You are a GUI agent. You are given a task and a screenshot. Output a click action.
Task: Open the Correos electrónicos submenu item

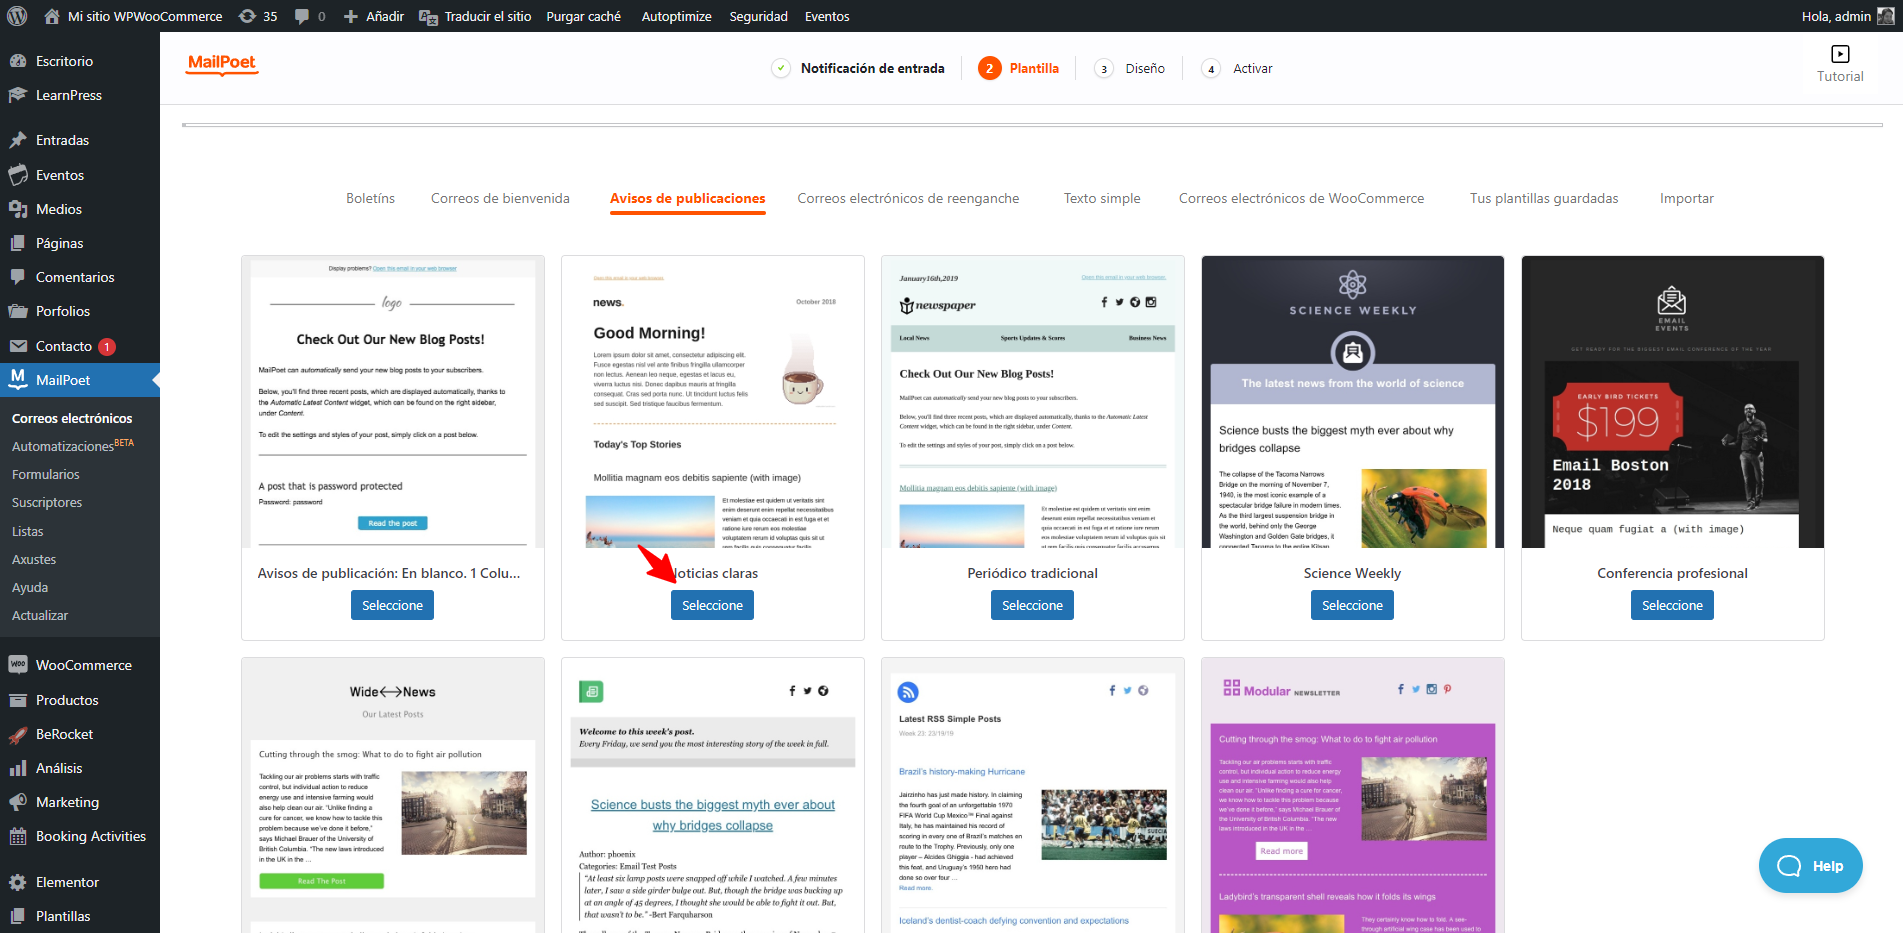pyautogui.click(x=72, y=418)
